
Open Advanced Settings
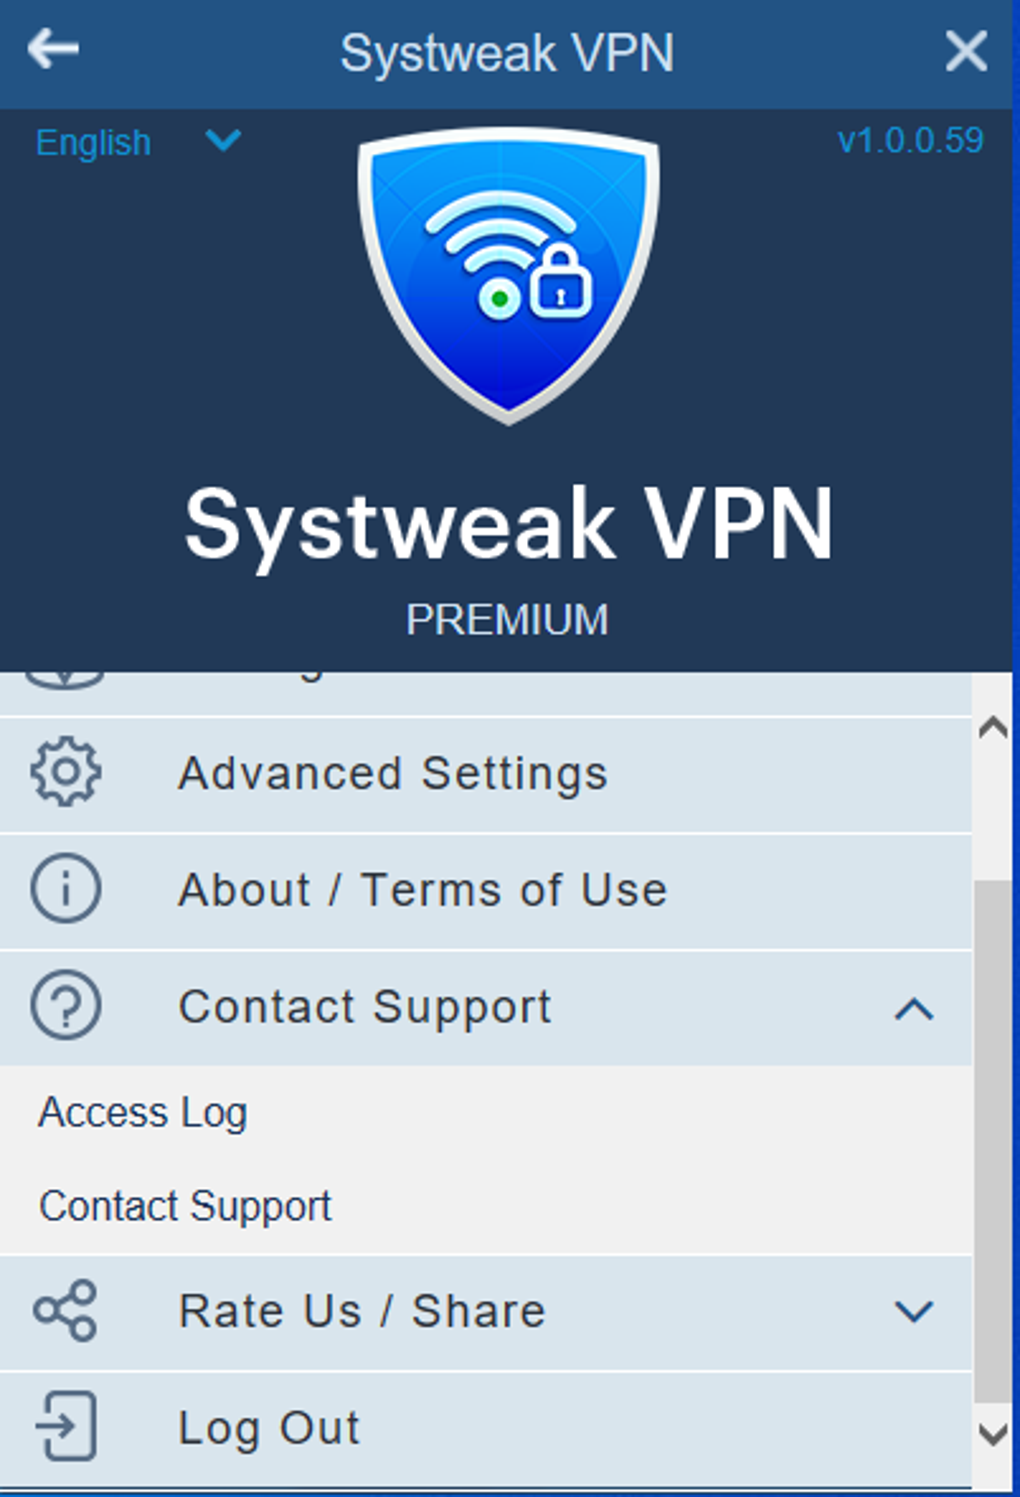coord(393,772)
